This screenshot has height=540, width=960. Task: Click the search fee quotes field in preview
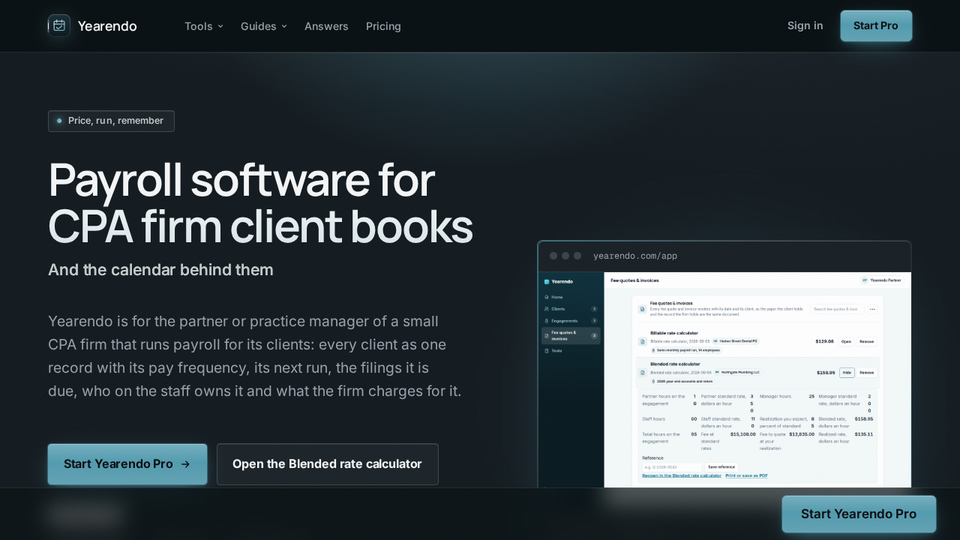pos(837,309)
